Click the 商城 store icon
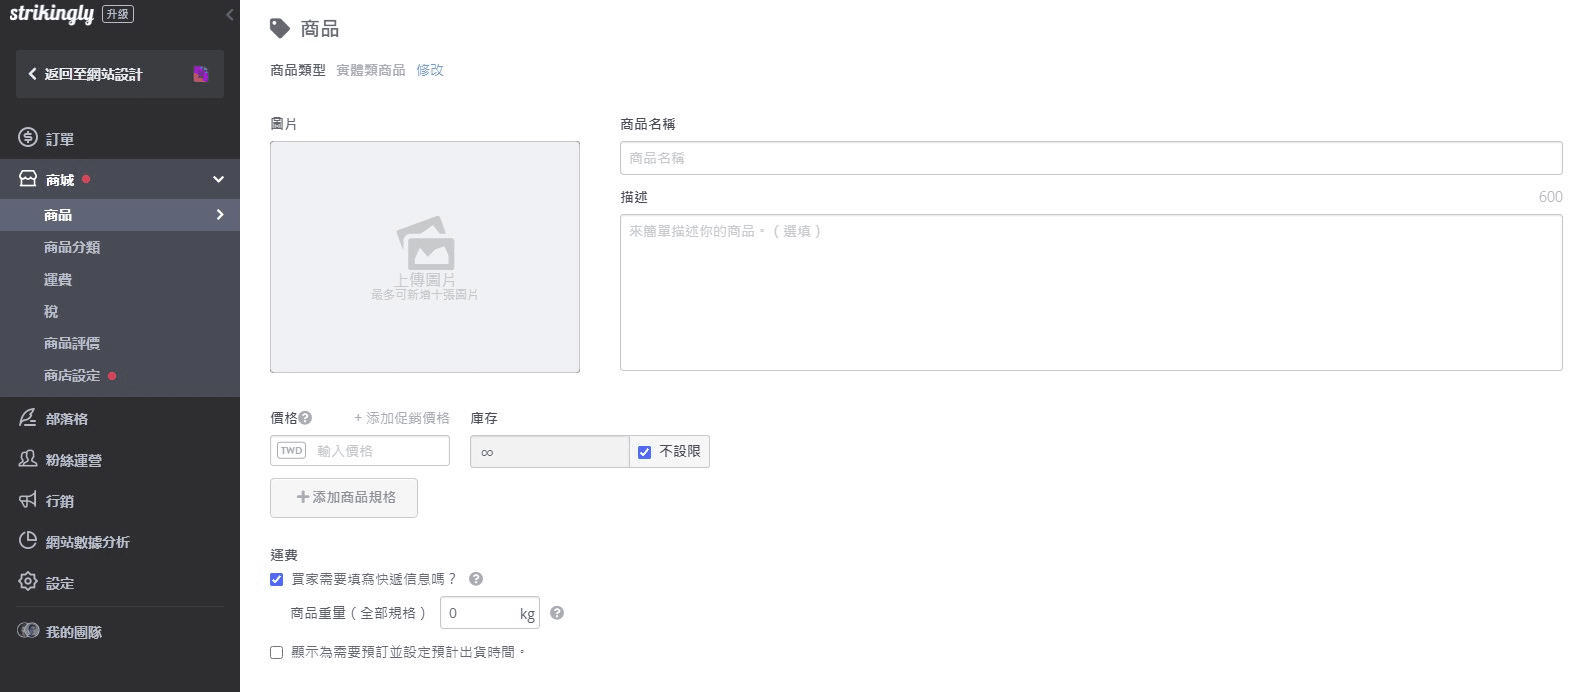 28,179
